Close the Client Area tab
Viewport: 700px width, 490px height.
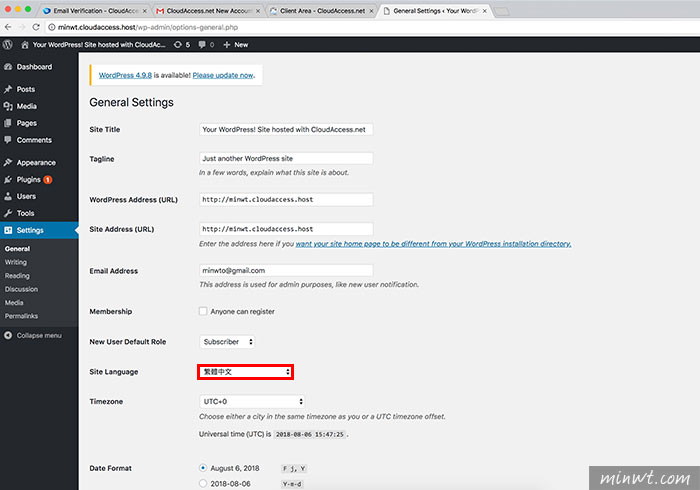coord(371,11)
